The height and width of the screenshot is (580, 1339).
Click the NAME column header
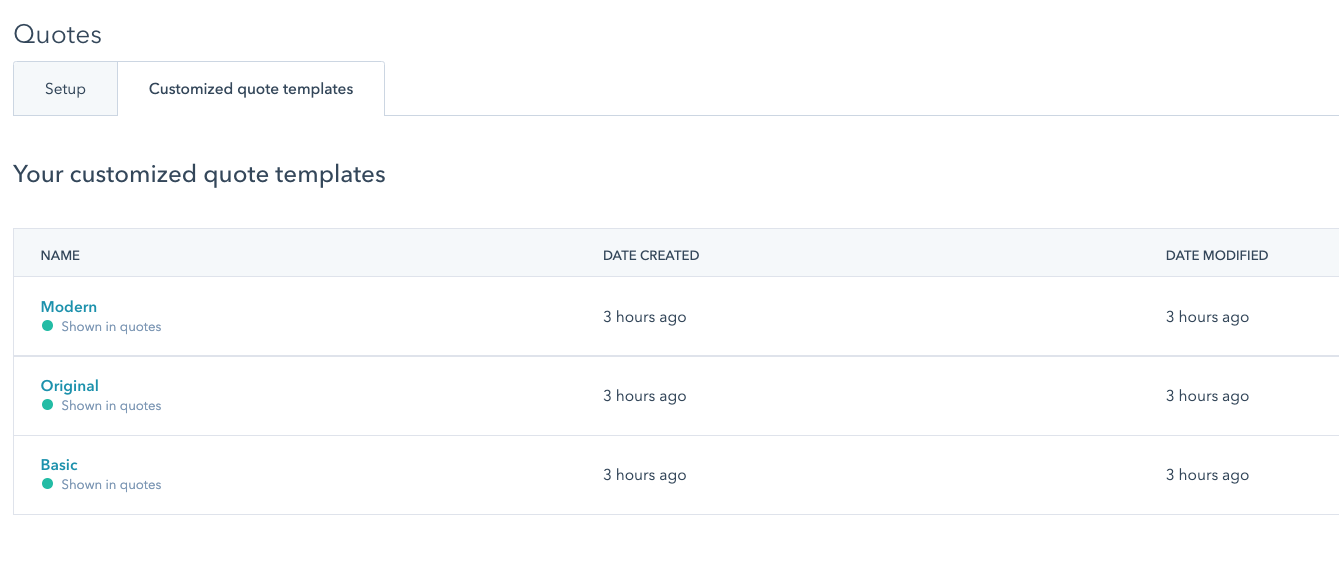(x=60, y=255)
